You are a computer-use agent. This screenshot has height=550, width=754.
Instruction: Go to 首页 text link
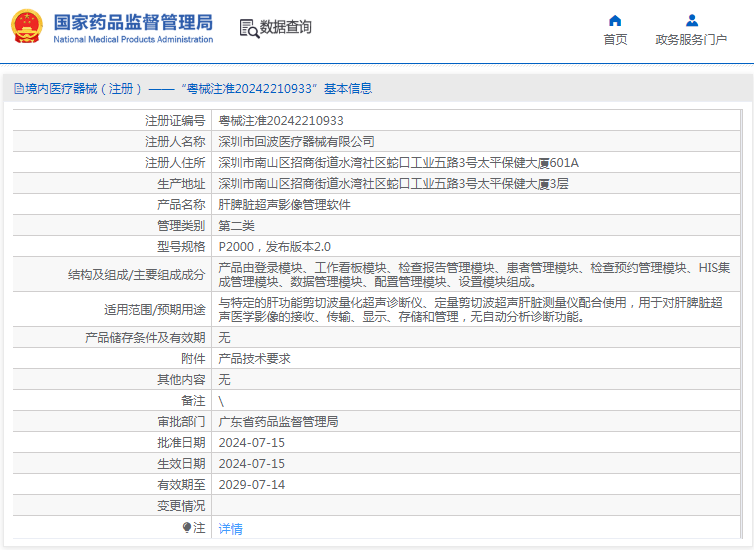click(615, 39)
